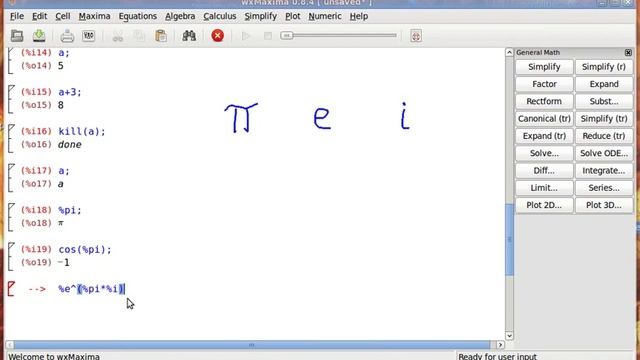
Task: Click the Expand (tr) button
Action: click(x=544, y=136)
